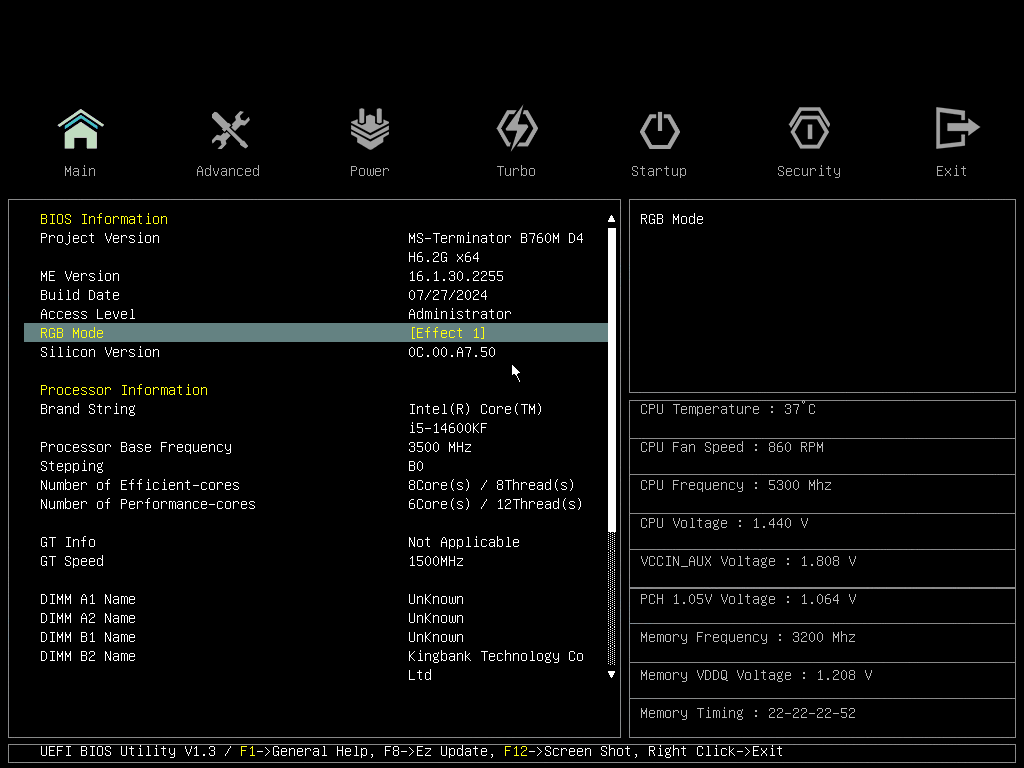
Task: Open the Security shield icon
Action: click(x=808, y=129)
